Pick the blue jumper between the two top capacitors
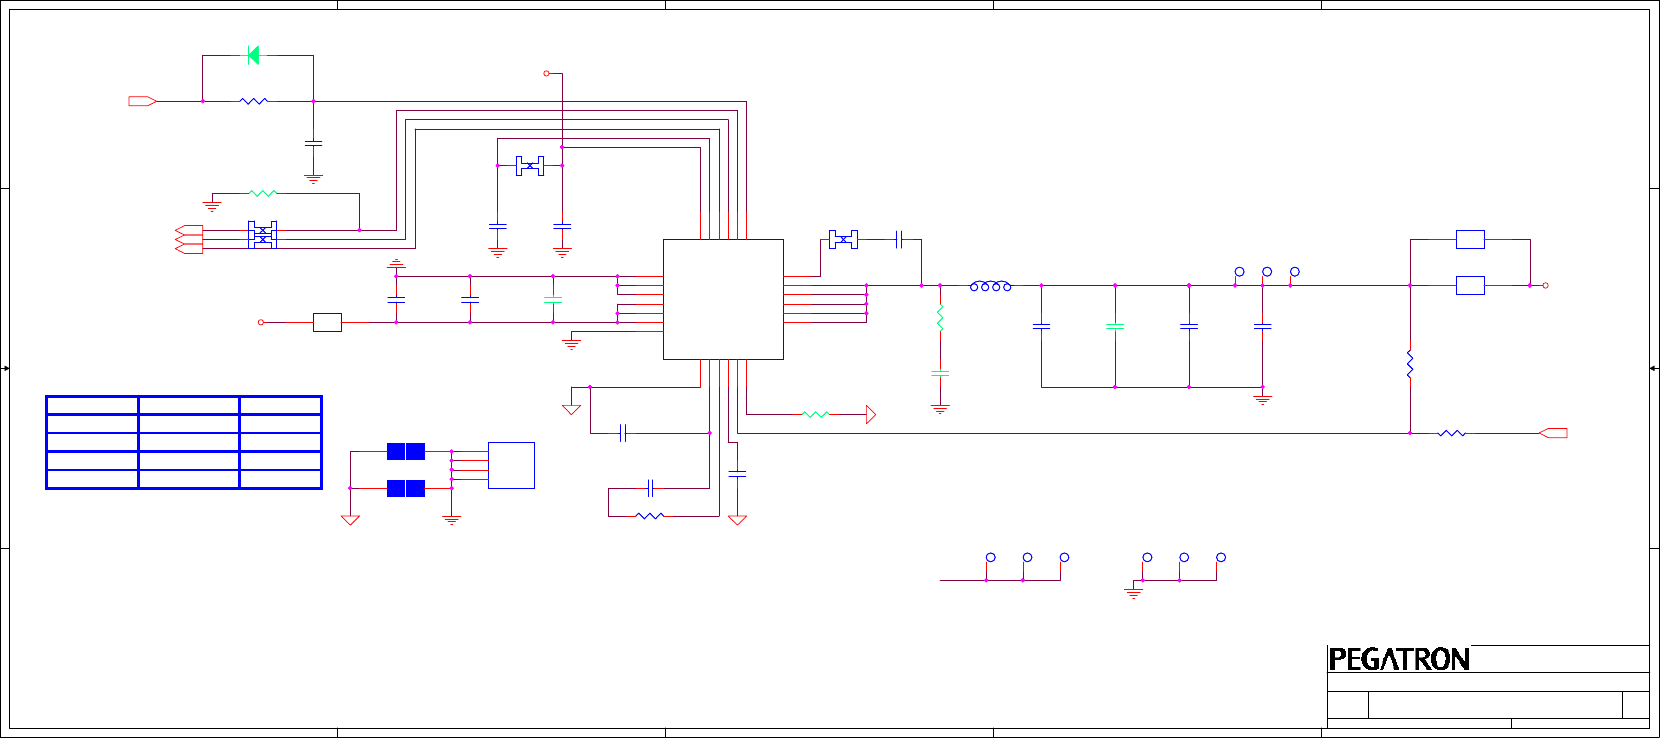The image size is (1660, 738). [x=530, y=166]
